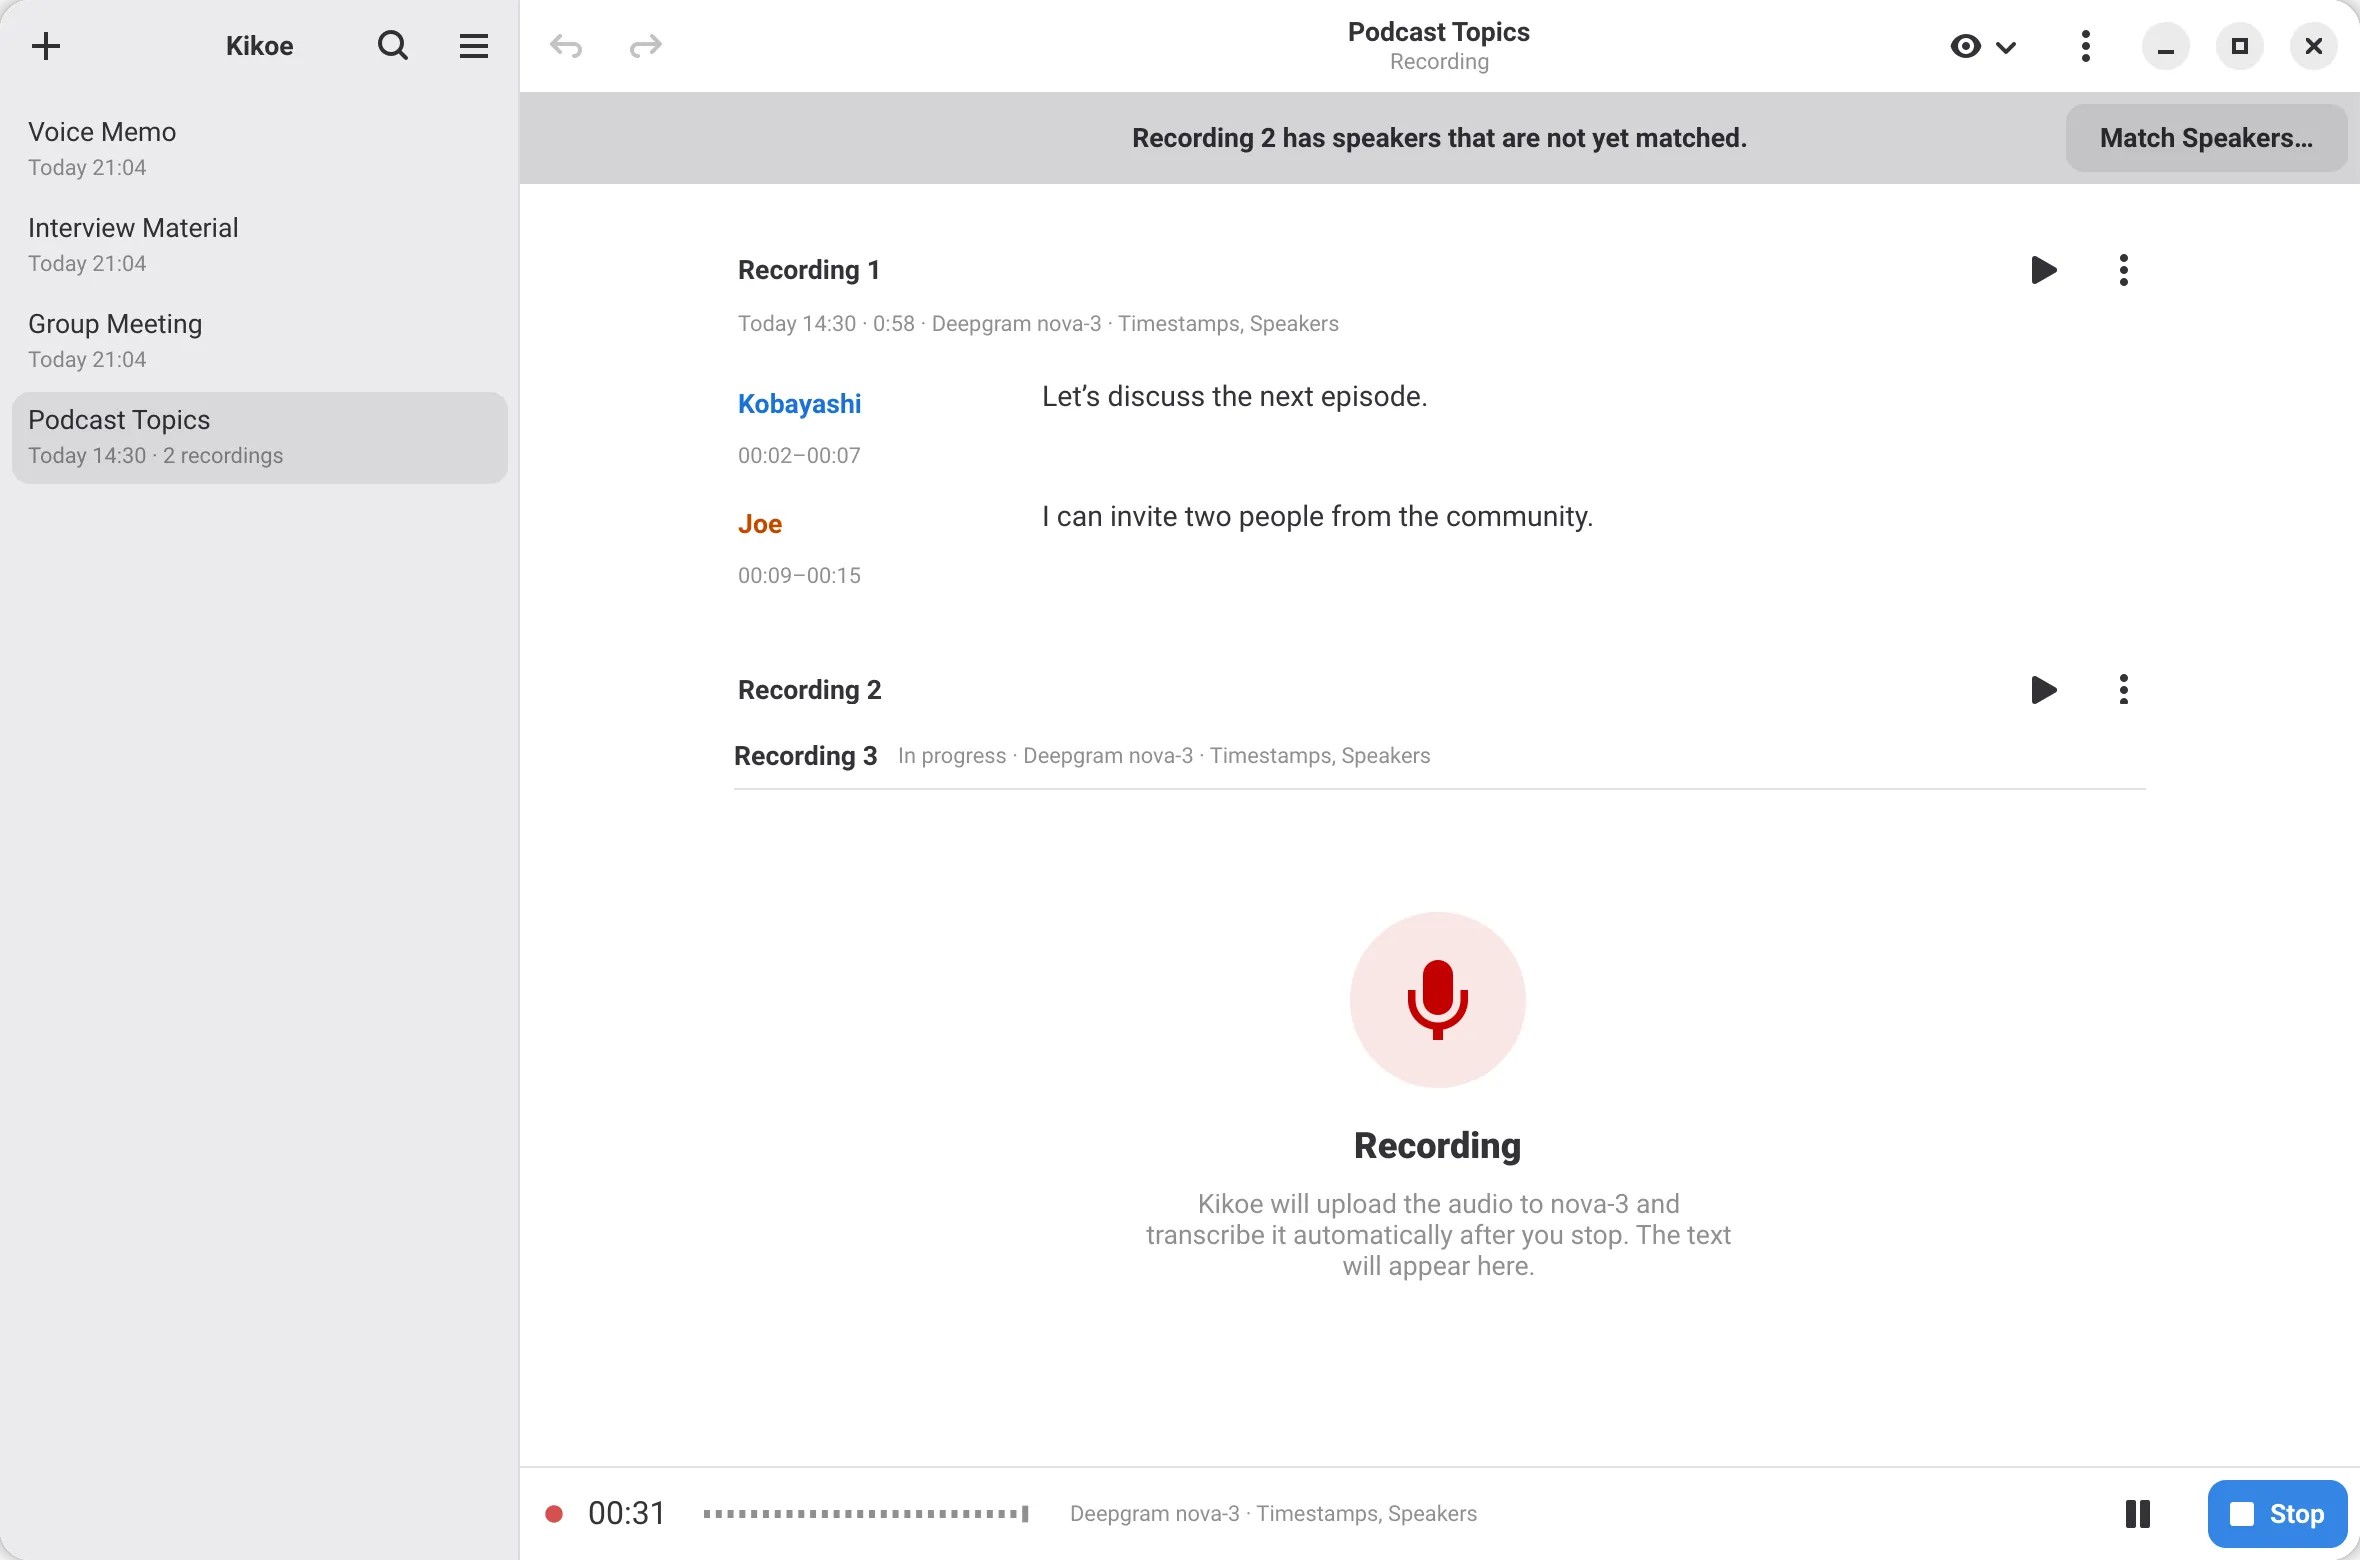Click timestamp 00:02–00:07

(799, 456)
